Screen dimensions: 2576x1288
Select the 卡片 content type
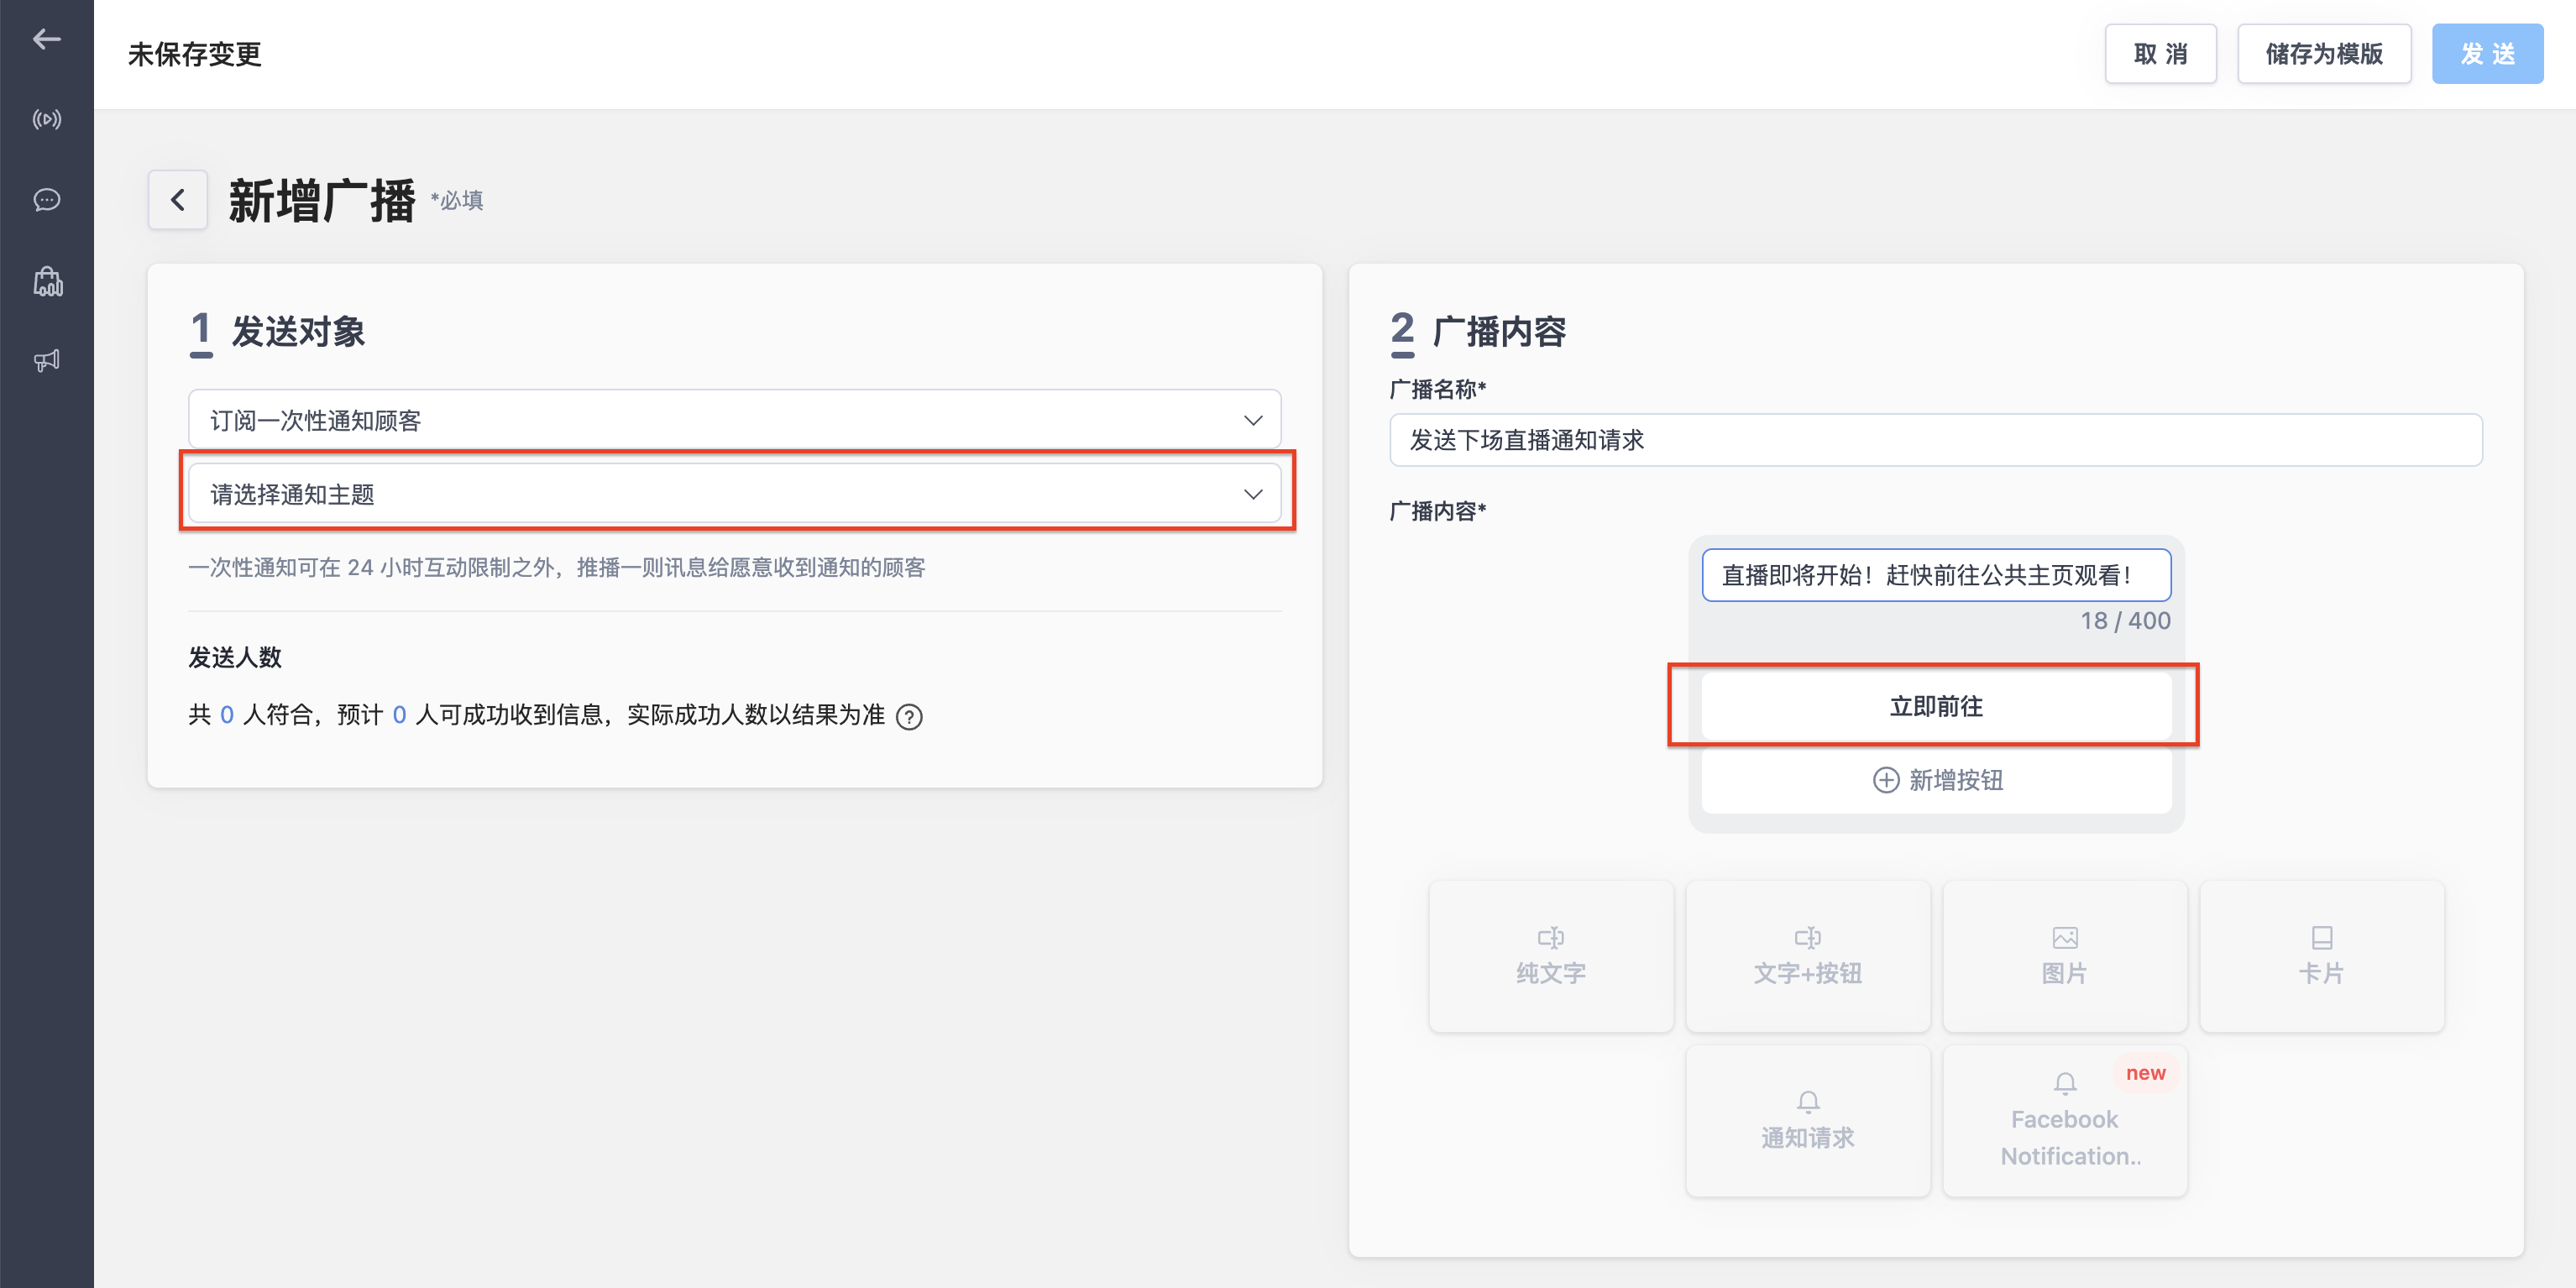(2321, 956)
